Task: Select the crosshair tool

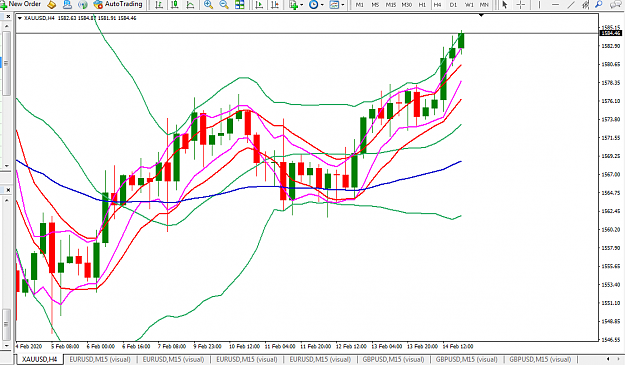Action: (521, 5)
